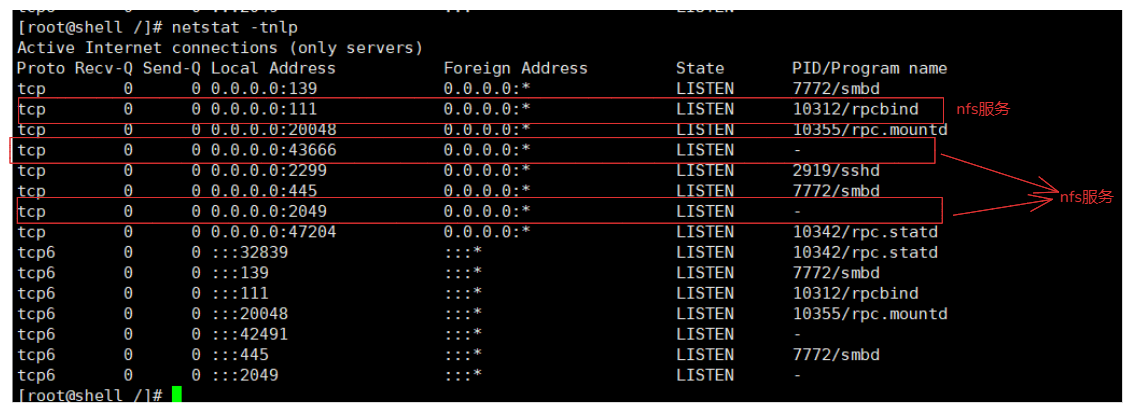The width and height of the screenshot is (1132, 412).
Task: Select tcp6 local address :::445
Action: pos(240,355)
